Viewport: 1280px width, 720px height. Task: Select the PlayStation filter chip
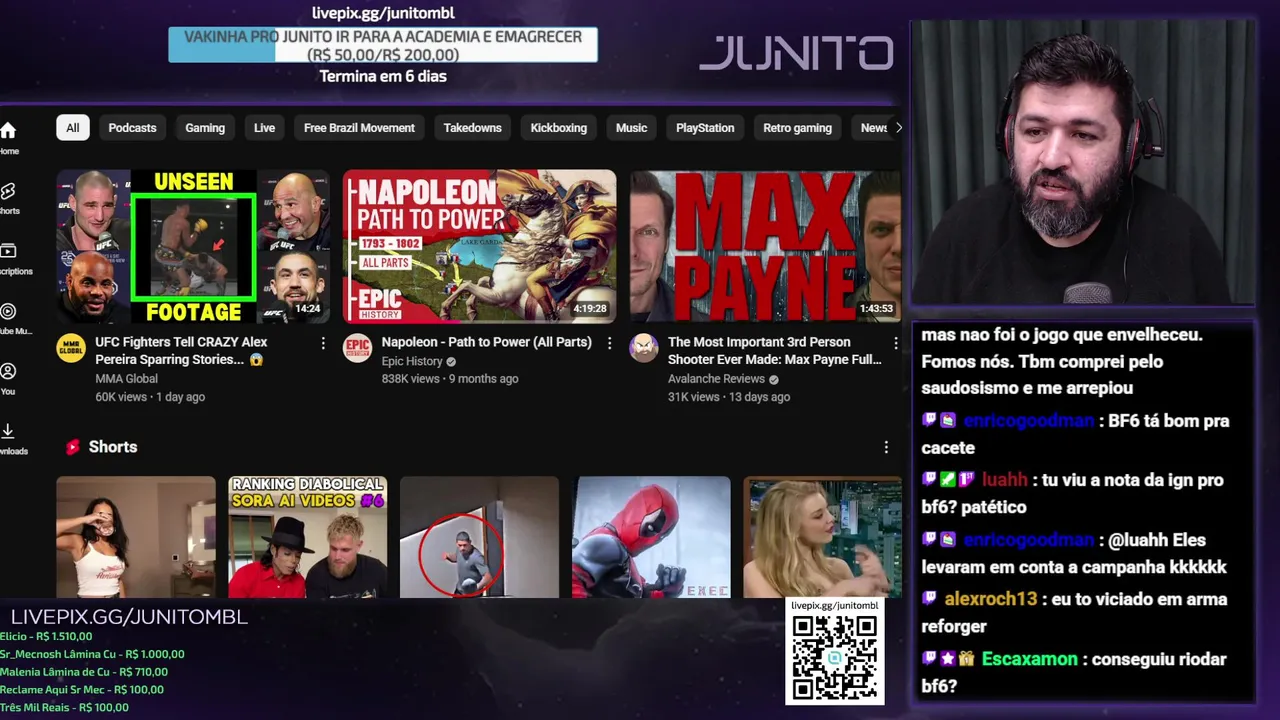pos(705,128)
